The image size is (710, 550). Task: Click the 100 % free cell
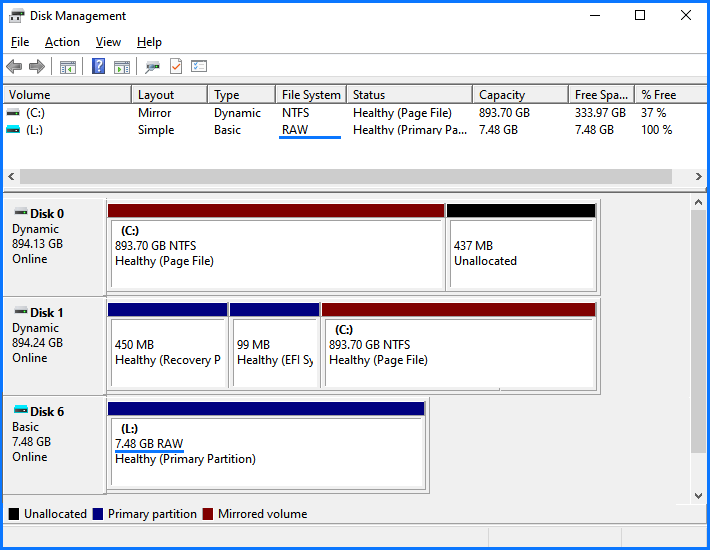click(x=656, y=130)
